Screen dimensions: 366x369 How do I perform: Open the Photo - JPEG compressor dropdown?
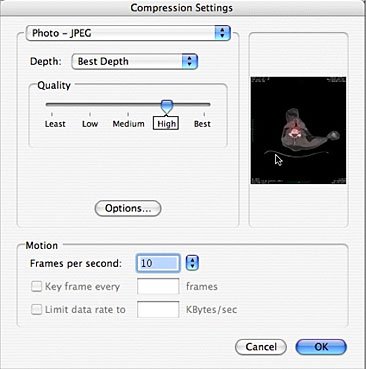tap(128, 33)
